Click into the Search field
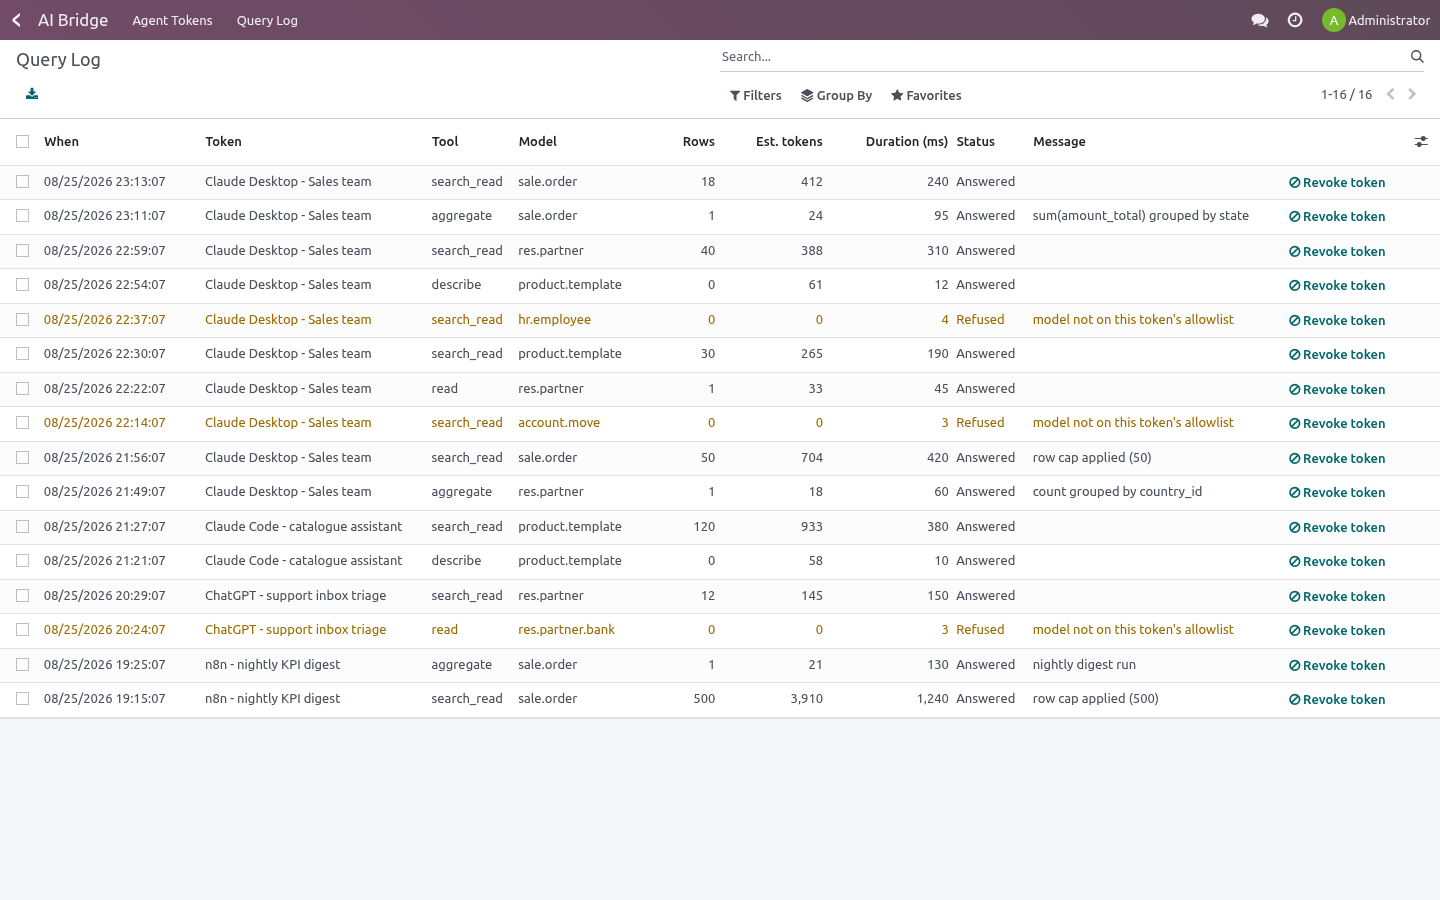This screenshot has height=900, width=1440. click(x=1062, y=57)
